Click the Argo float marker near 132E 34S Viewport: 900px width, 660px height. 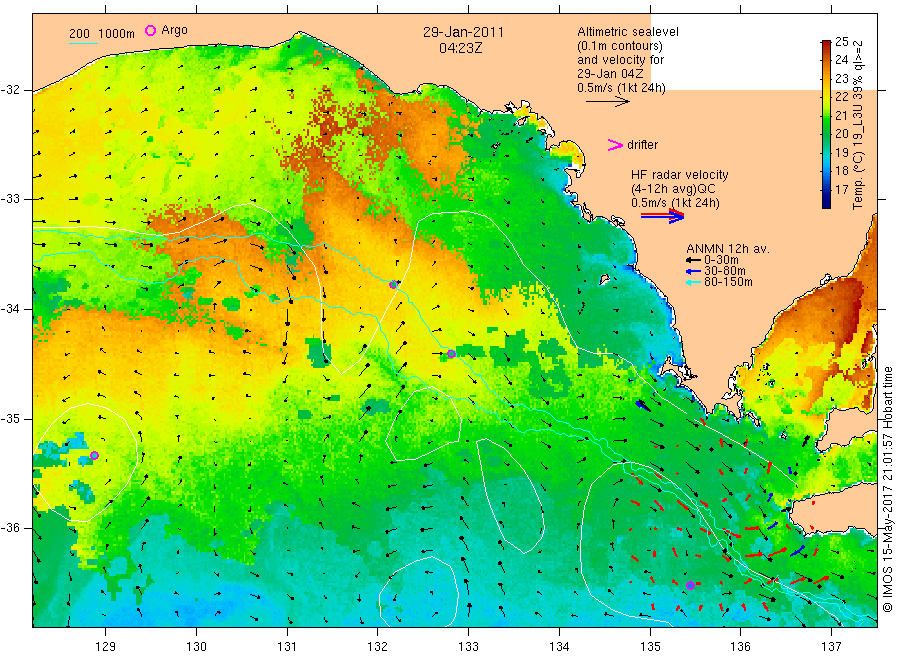pyautogui.click(x=393, y=284)
